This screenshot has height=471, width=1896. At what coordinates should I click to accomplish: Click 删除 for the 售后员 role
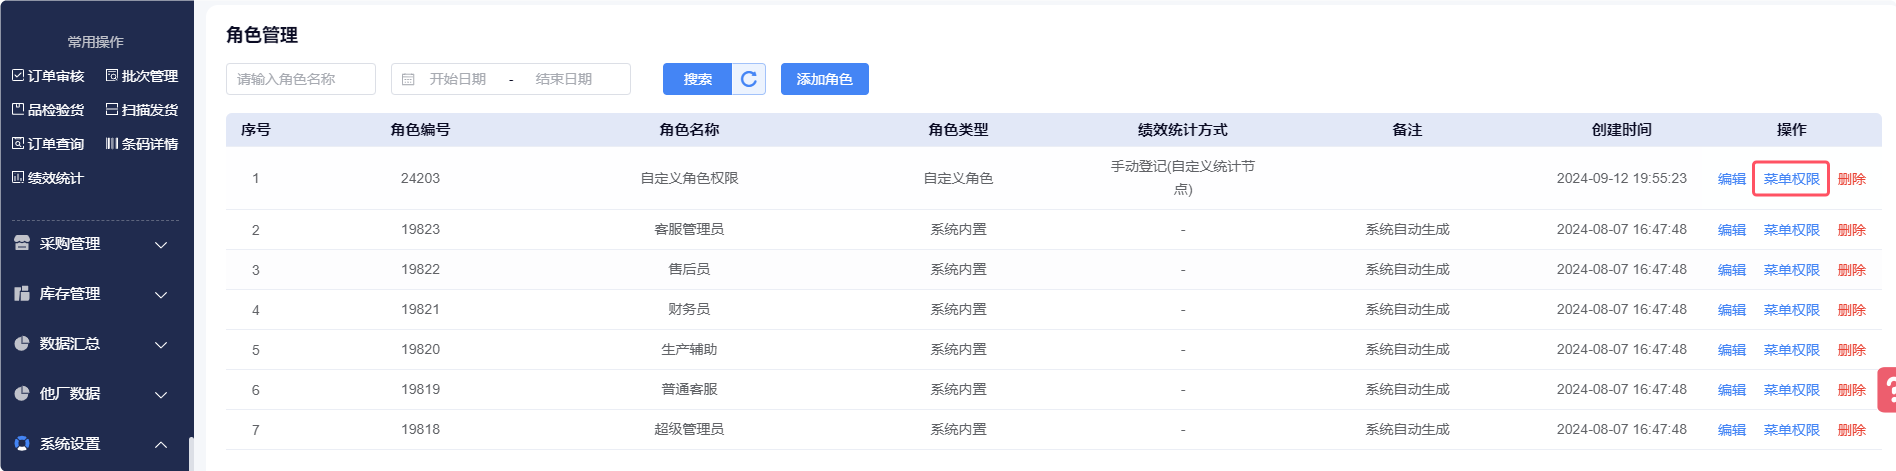click(x=1851, y=270)
